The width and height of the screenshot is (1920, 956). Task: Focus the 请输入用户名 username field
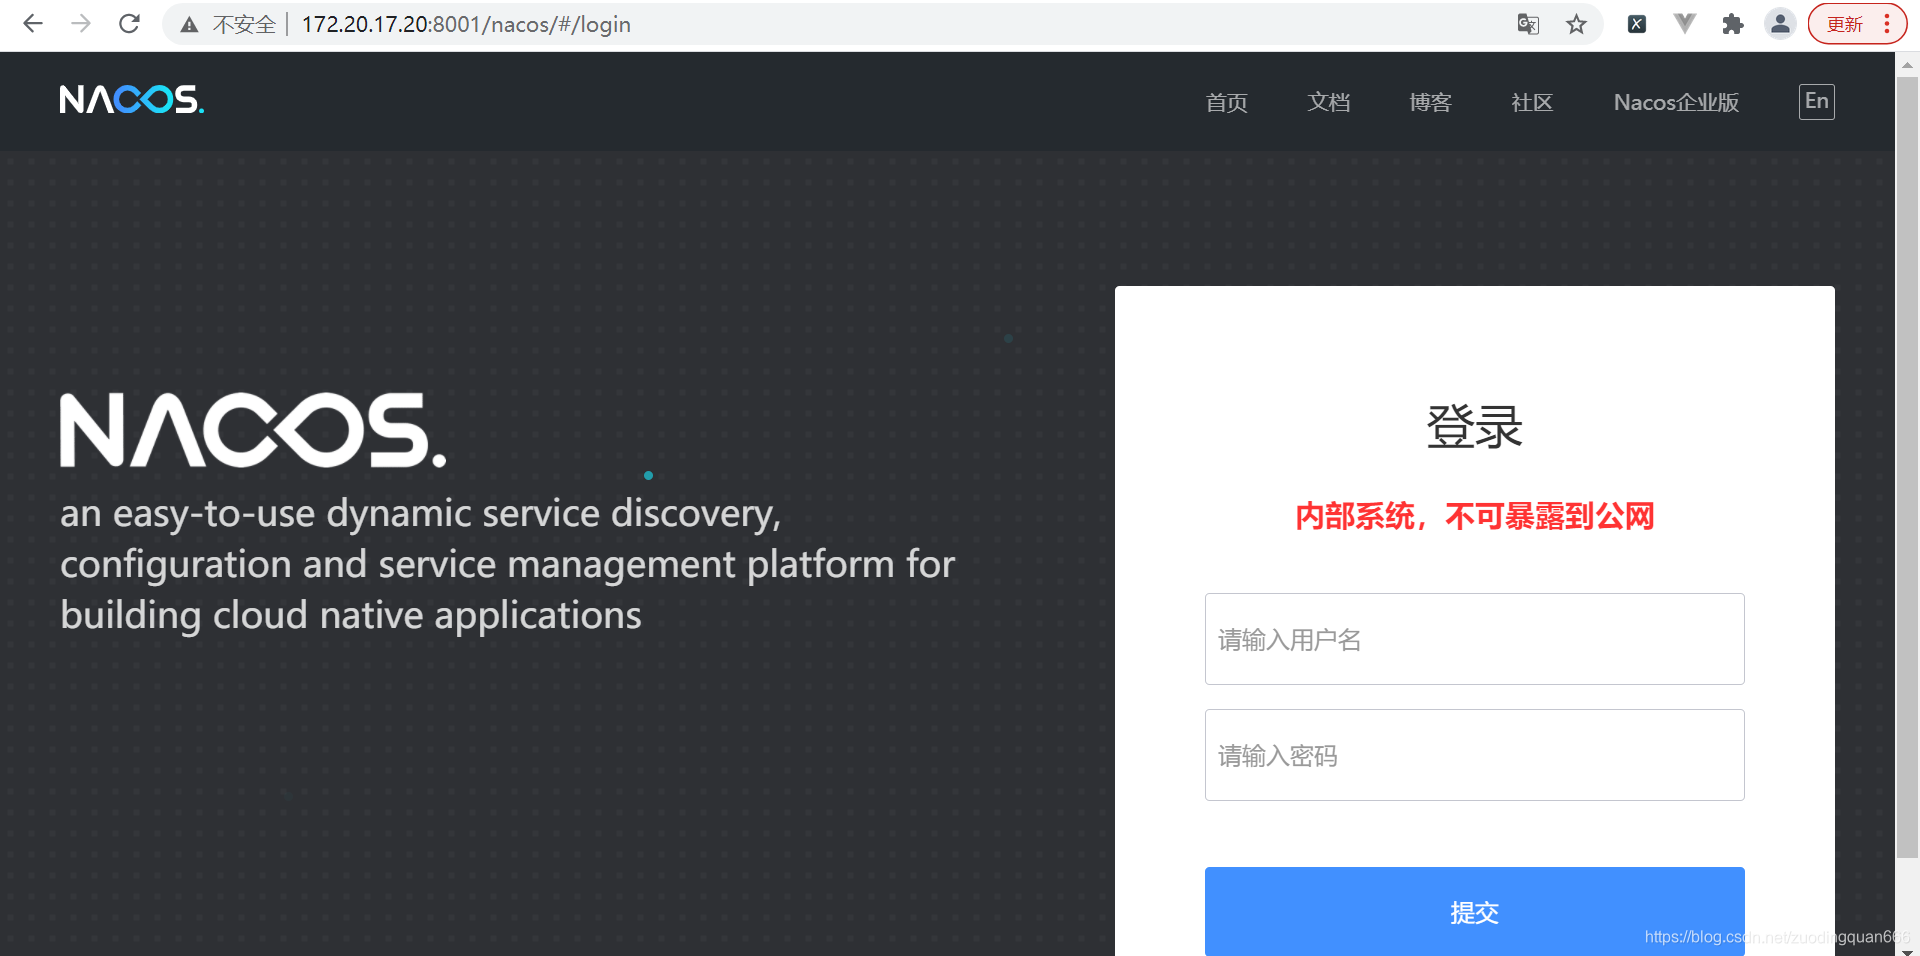coord(1475,639)
